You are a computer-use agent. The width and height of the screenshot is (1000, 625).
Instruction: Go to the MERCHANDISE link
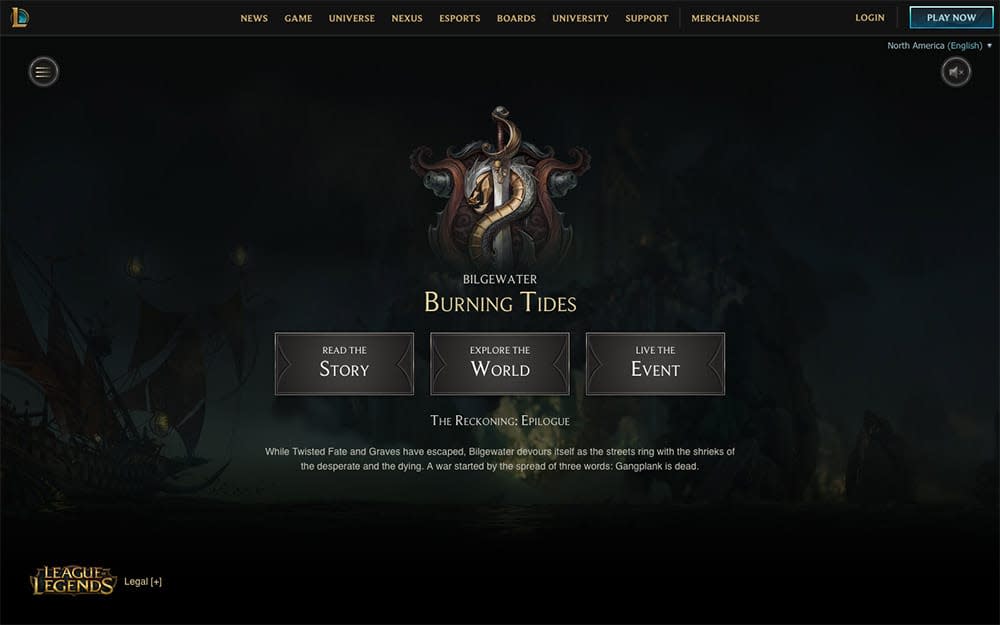[726, 18]
